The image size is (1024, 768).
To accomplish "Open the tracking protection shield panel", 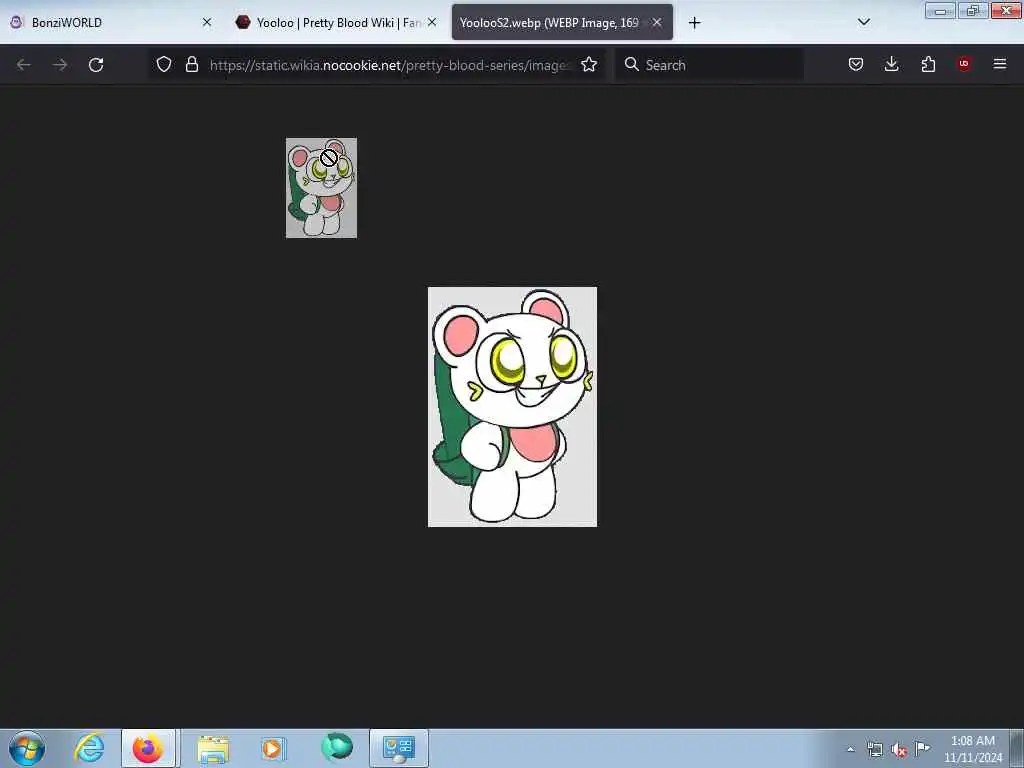I will click(x=164, y=65).
